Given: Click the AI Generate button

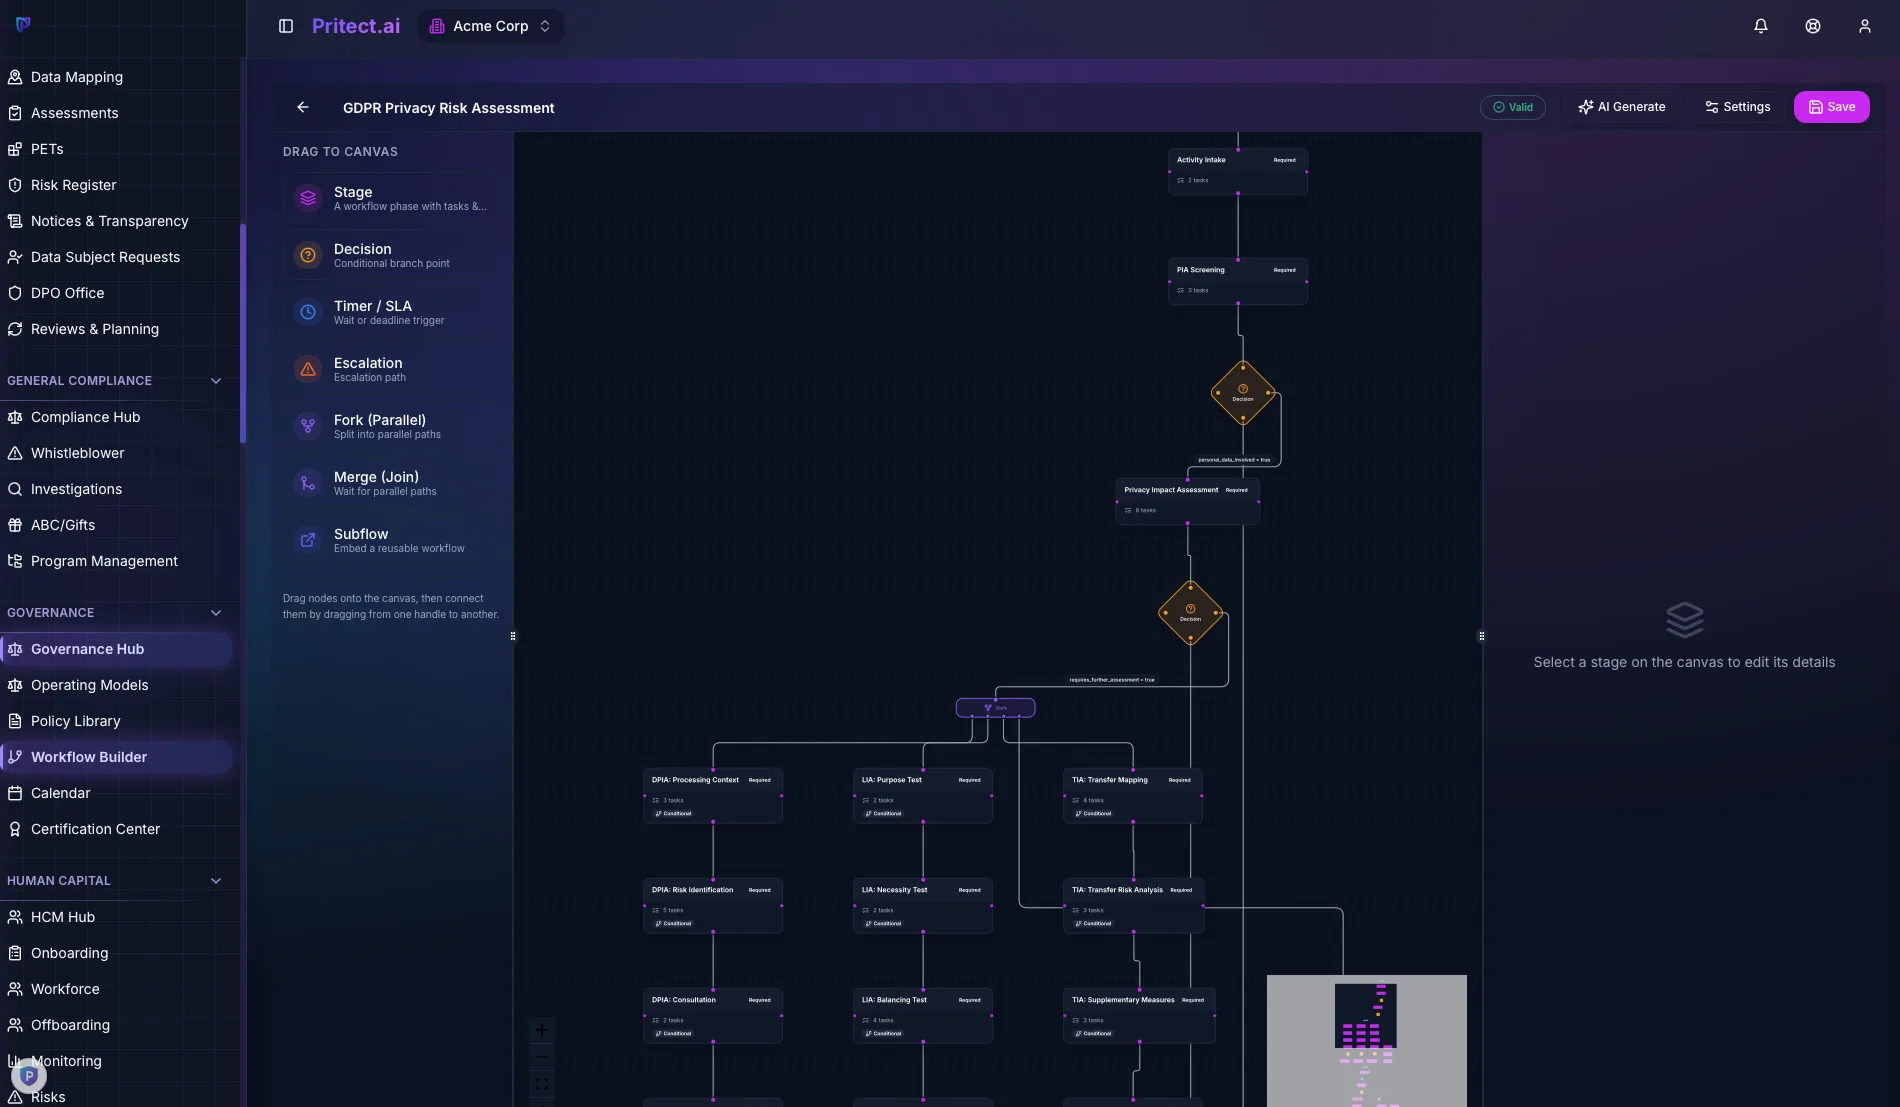Looking at the screenshot, I should click(1621, 107).
